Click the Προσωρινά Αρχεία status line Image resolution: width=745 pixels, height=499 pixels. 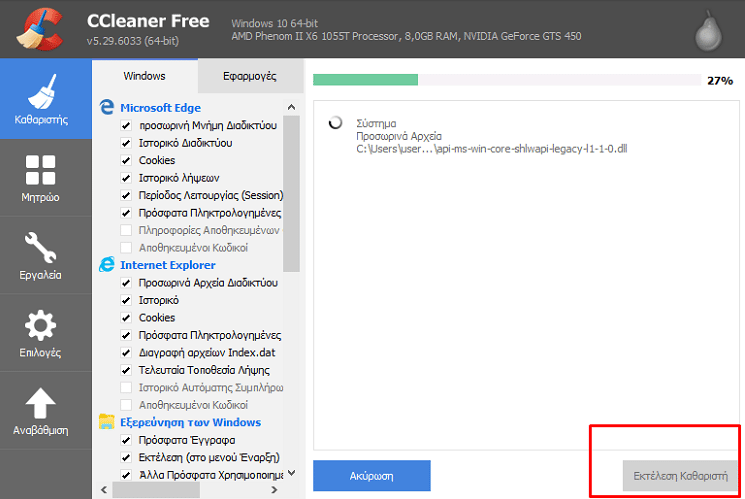[x=399, y=136]
